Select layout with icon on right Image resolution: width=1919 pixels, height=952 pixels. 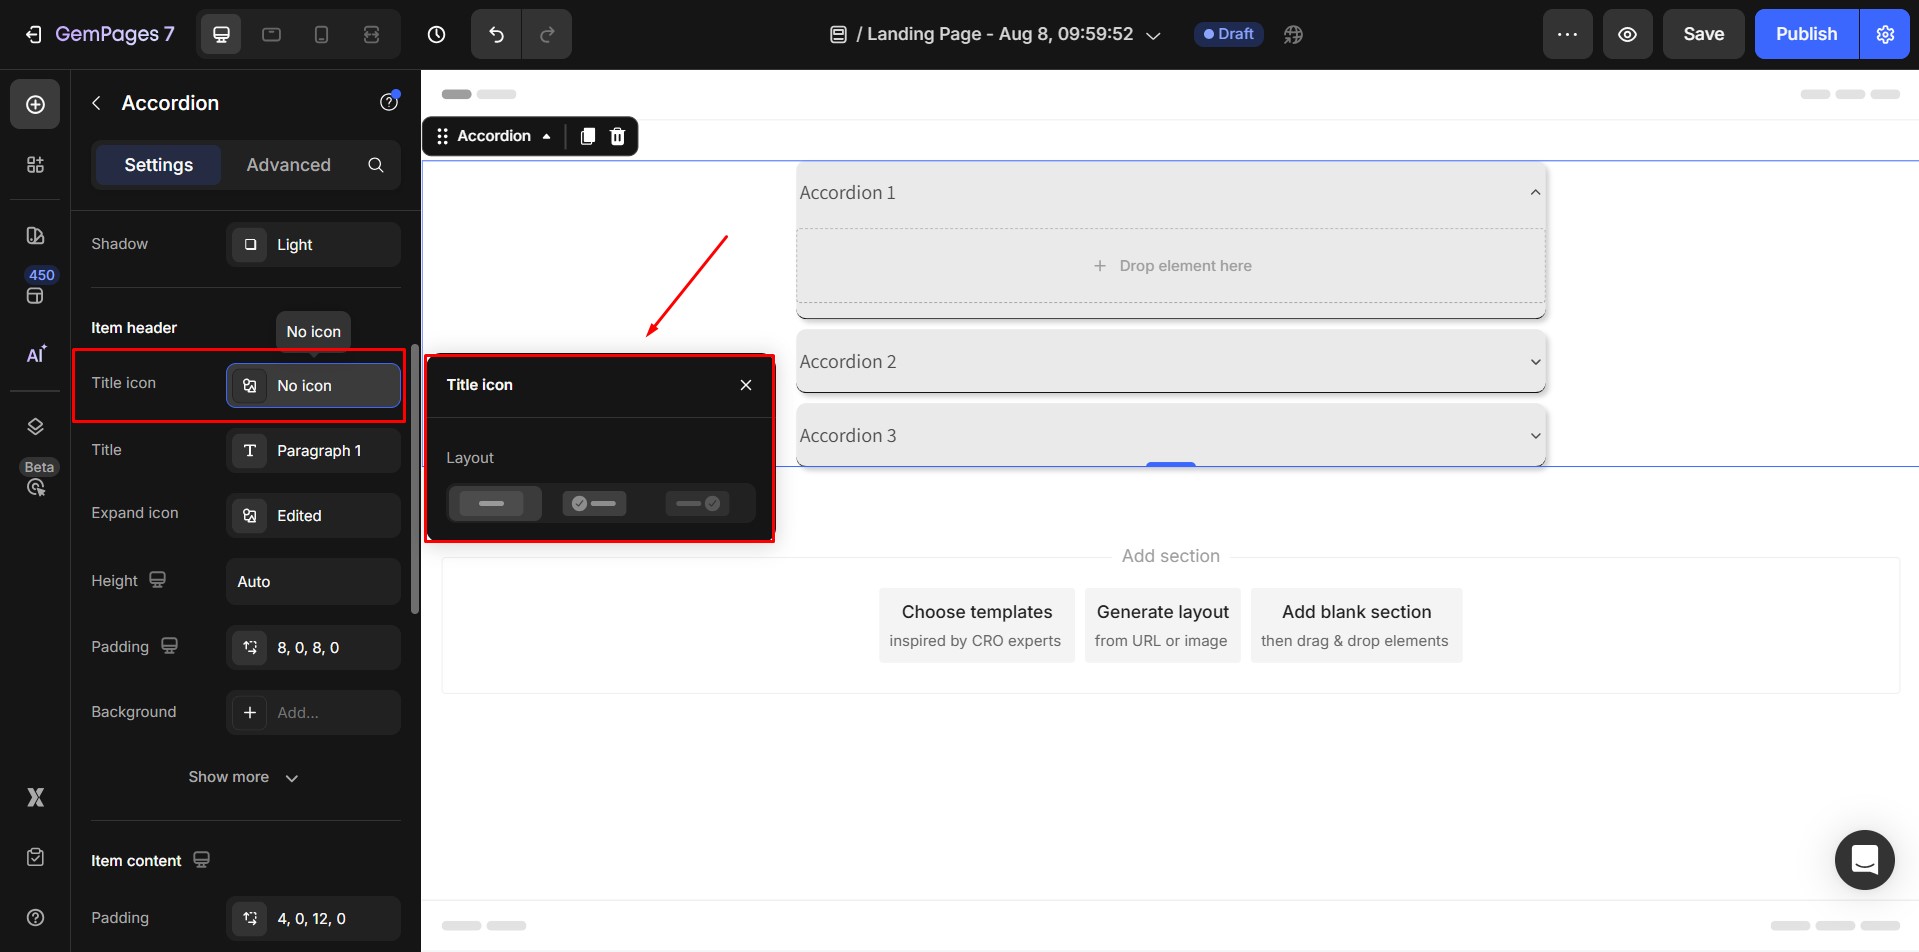(x=698, y=503)
